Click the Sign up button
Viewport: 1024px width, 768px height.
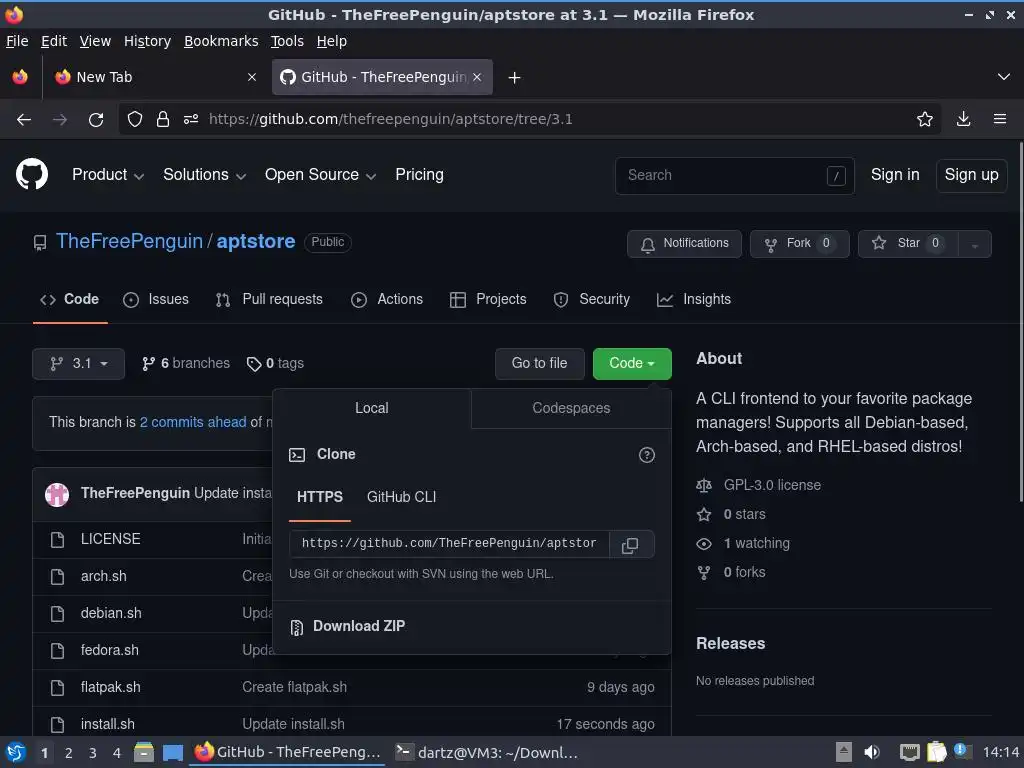(x=971, y=175)
